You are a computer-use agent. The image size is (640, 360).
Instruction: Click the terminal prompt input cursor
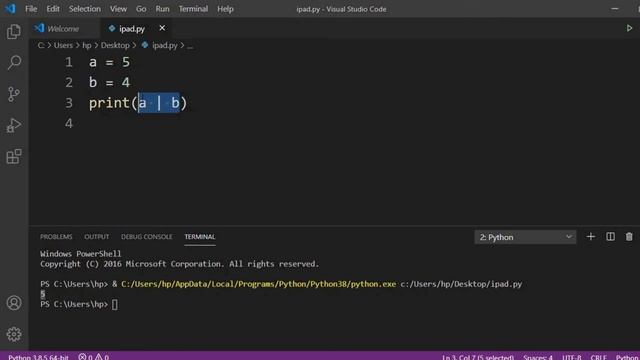[115, 304]
